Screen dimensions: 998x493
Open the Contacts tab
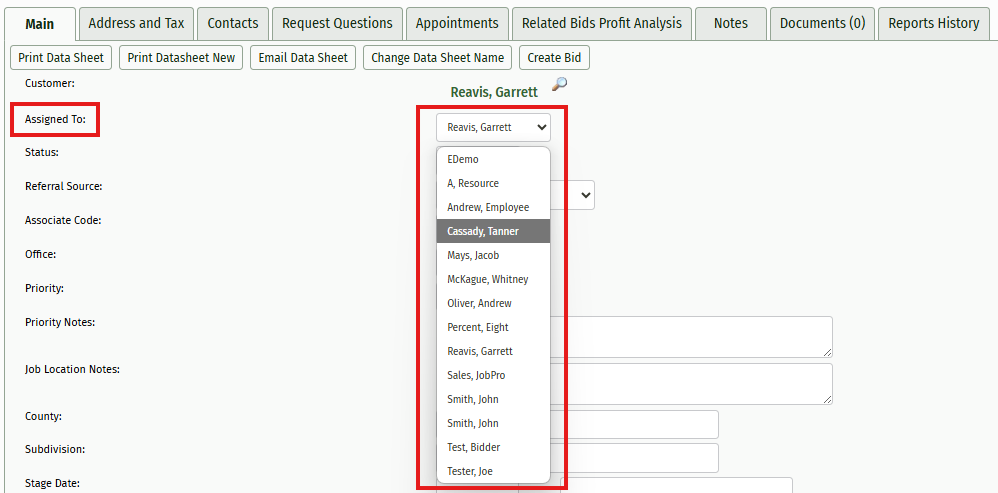click(233, 23)
